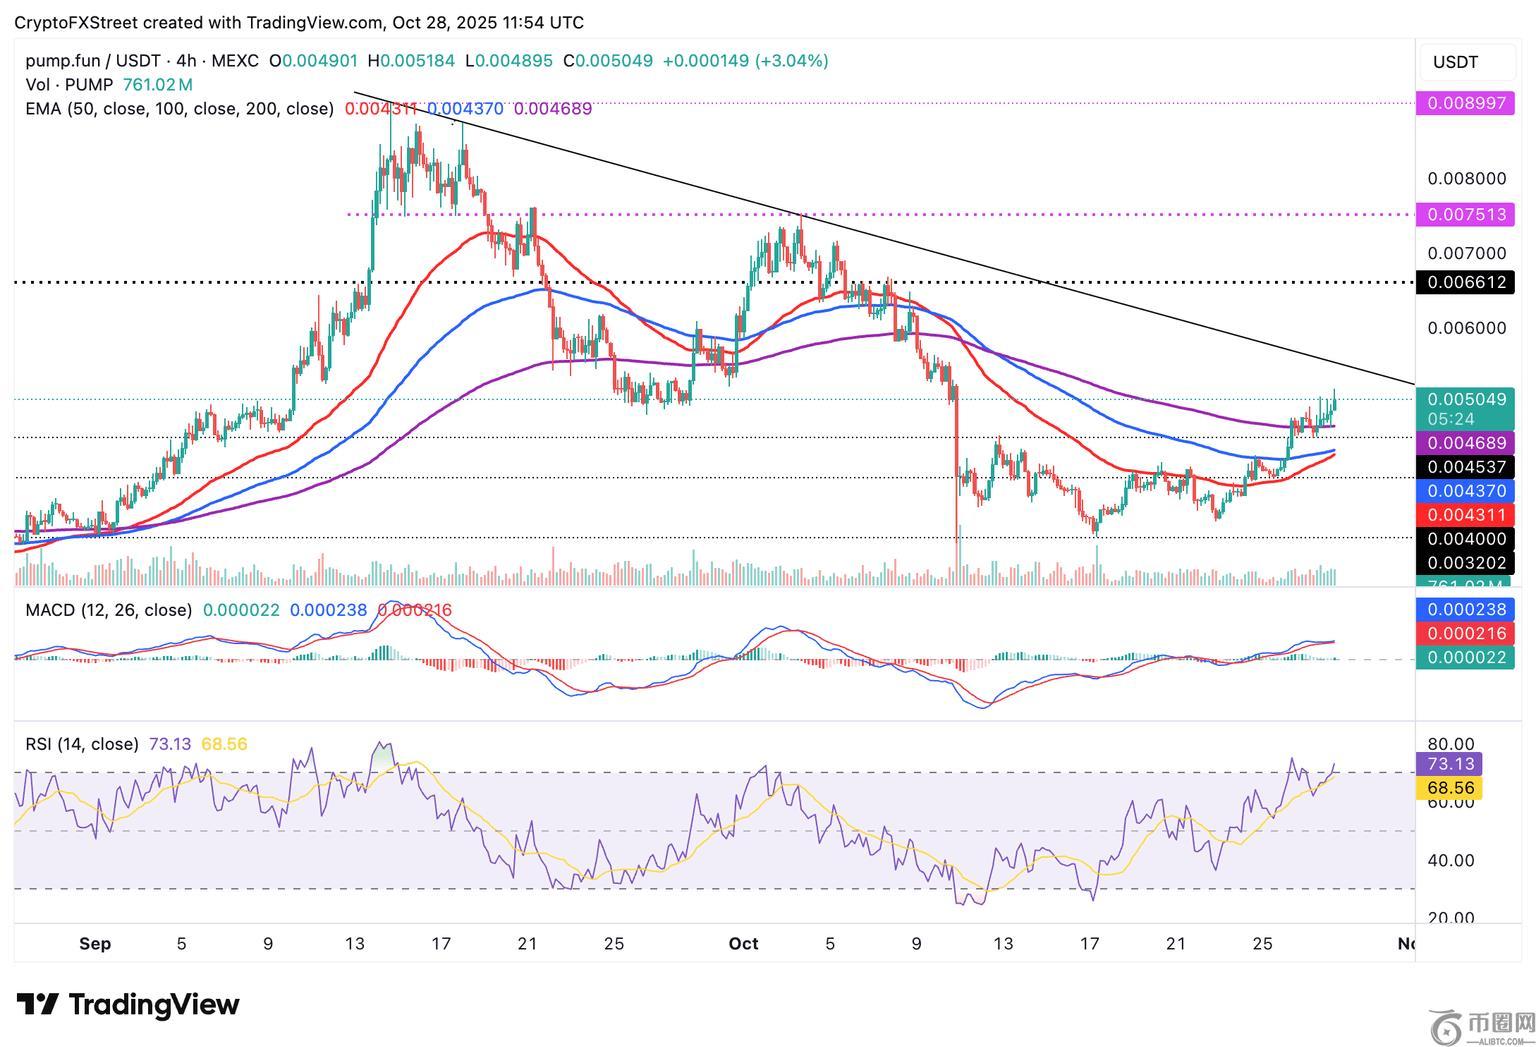This screenshot has width=1536, height=1047.
Task: Click the yellow 68.56 RSI axis tag
Action: pyautogui.click(x=1451, y=788)
